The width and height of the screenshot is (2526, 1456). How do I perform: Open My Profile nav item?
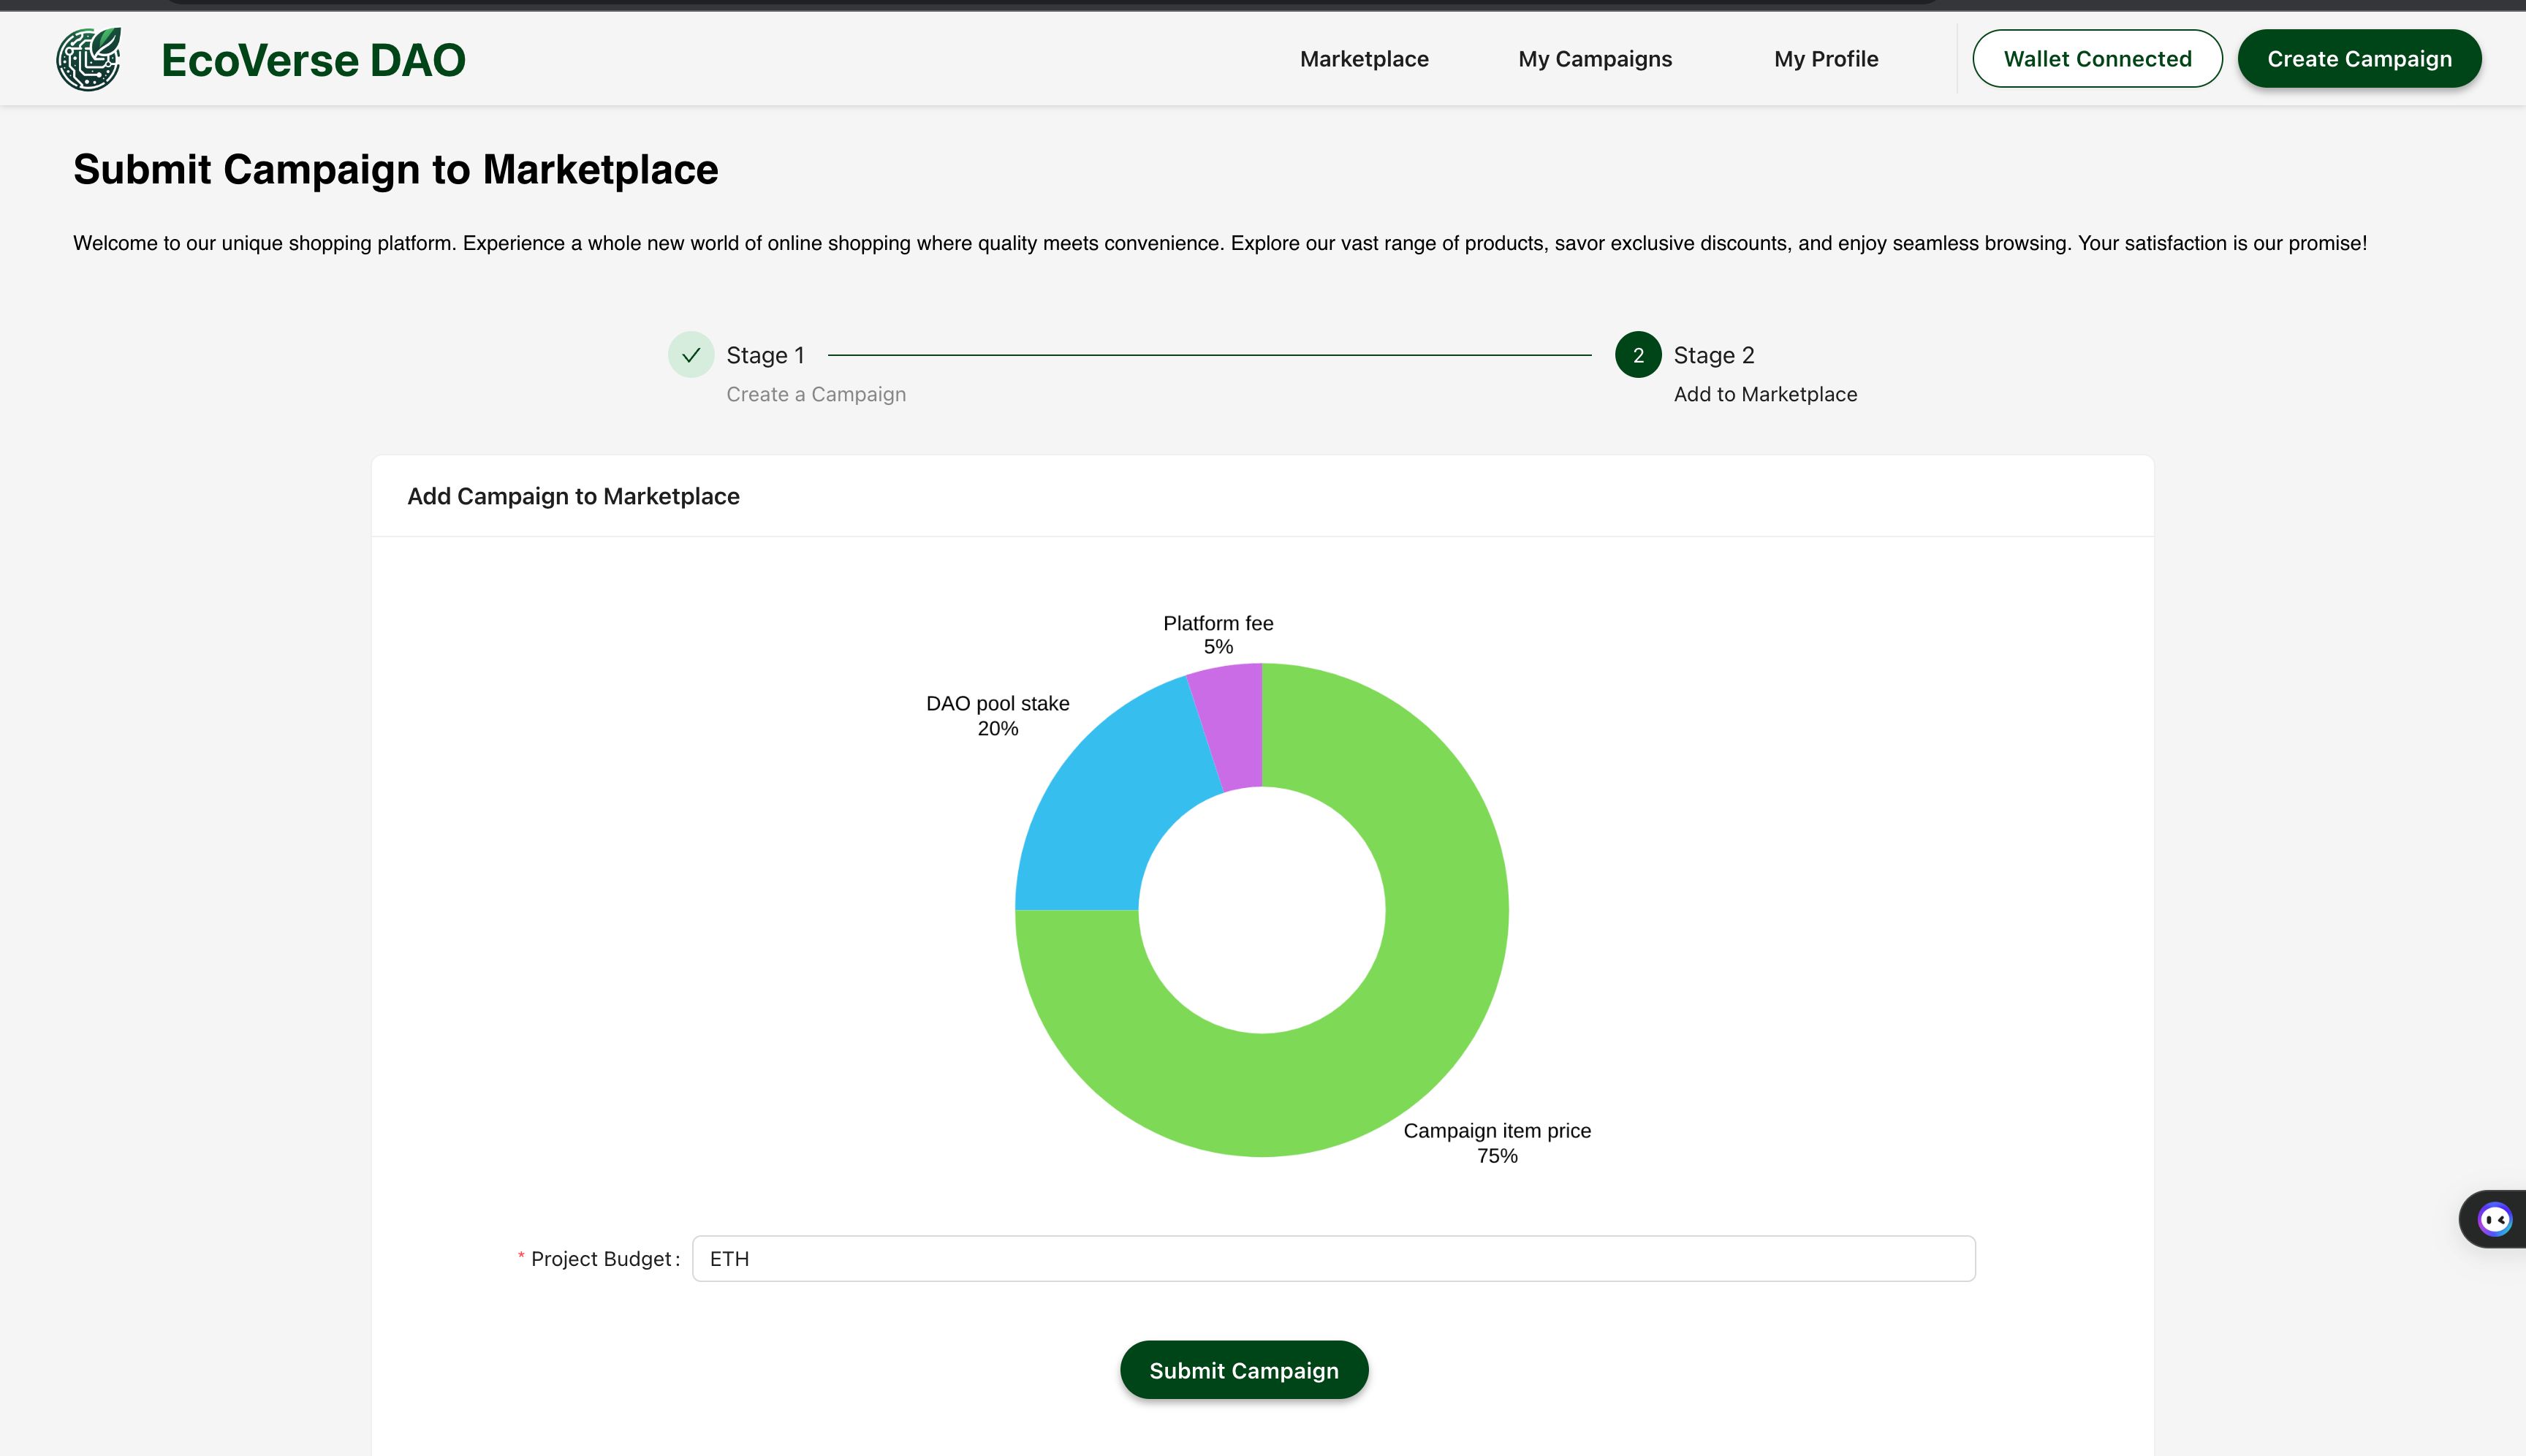point(1826,59)
